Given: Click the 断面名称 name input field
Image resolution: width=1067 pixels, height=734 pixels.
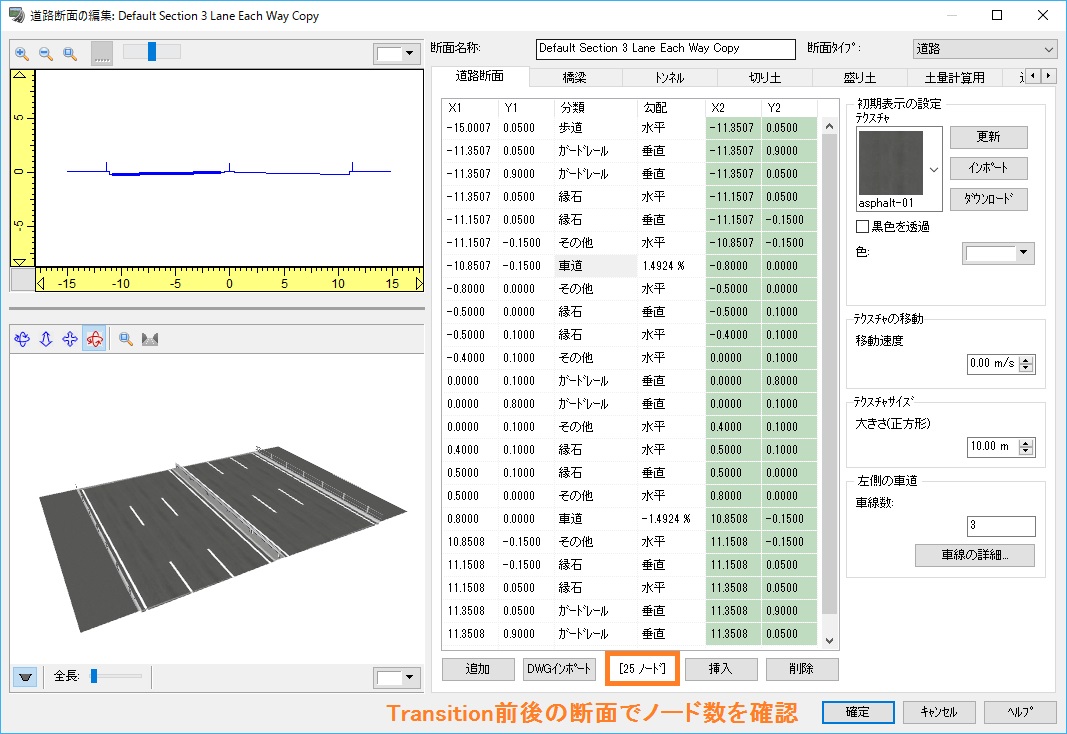Looking at the screenshot, I should (665, 48).
